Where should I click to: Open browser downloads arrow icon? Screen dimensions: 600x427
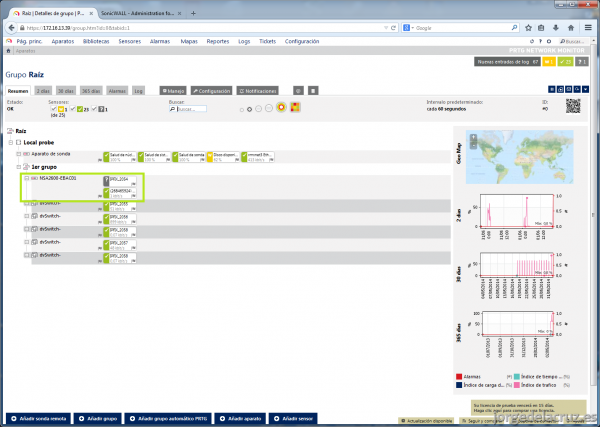click(x=556, y=28)
